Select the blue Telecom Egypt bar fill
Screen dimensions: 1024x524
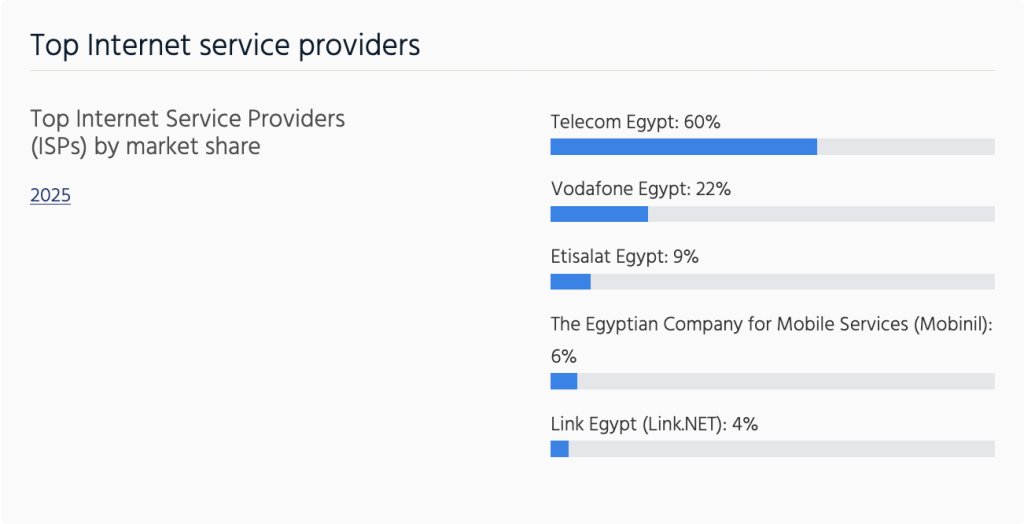point(683,147)
